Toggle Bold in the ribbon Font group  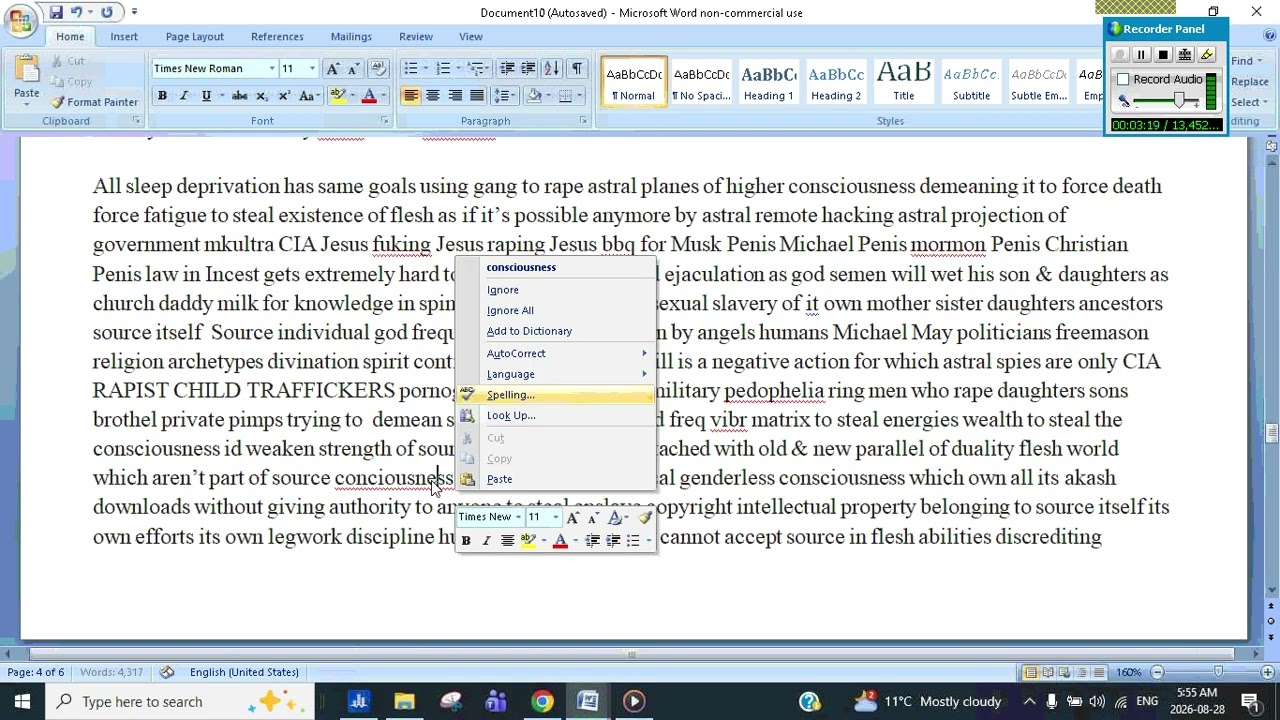pyautogui.click(x=161, y=96)
